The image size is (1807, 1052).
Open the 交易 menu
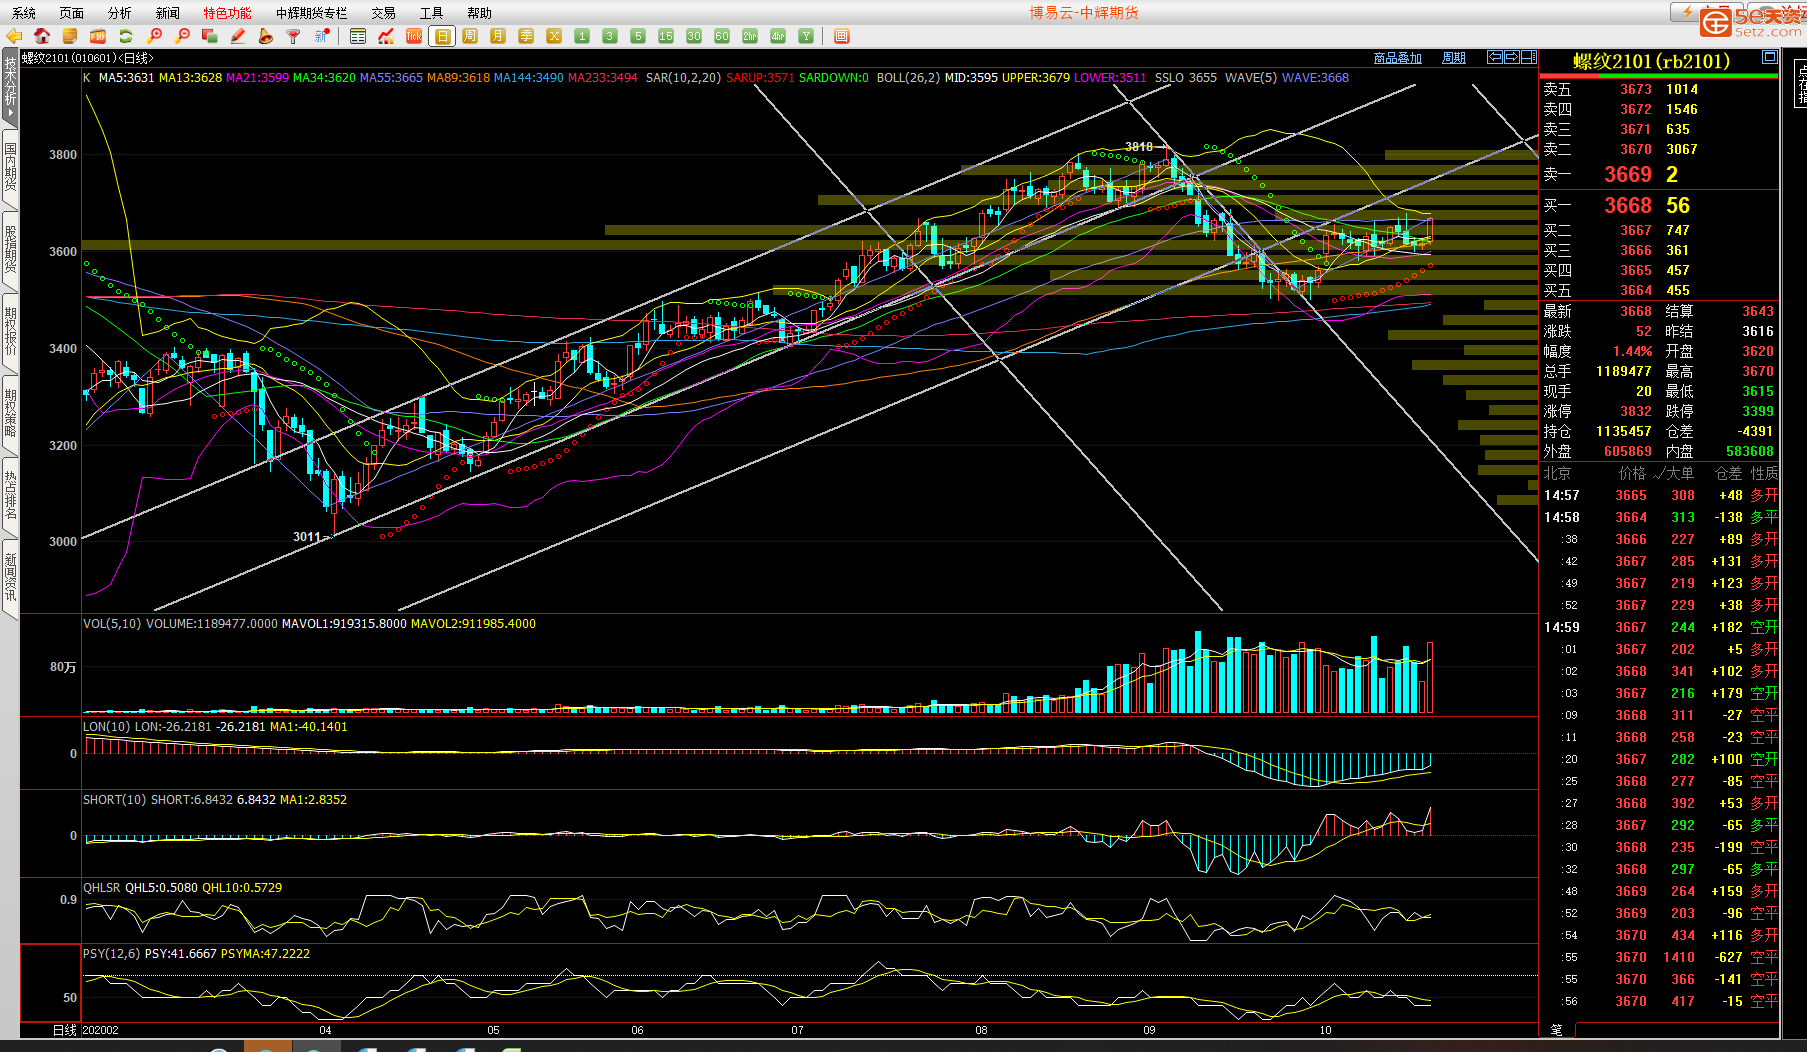coord(384,13)
